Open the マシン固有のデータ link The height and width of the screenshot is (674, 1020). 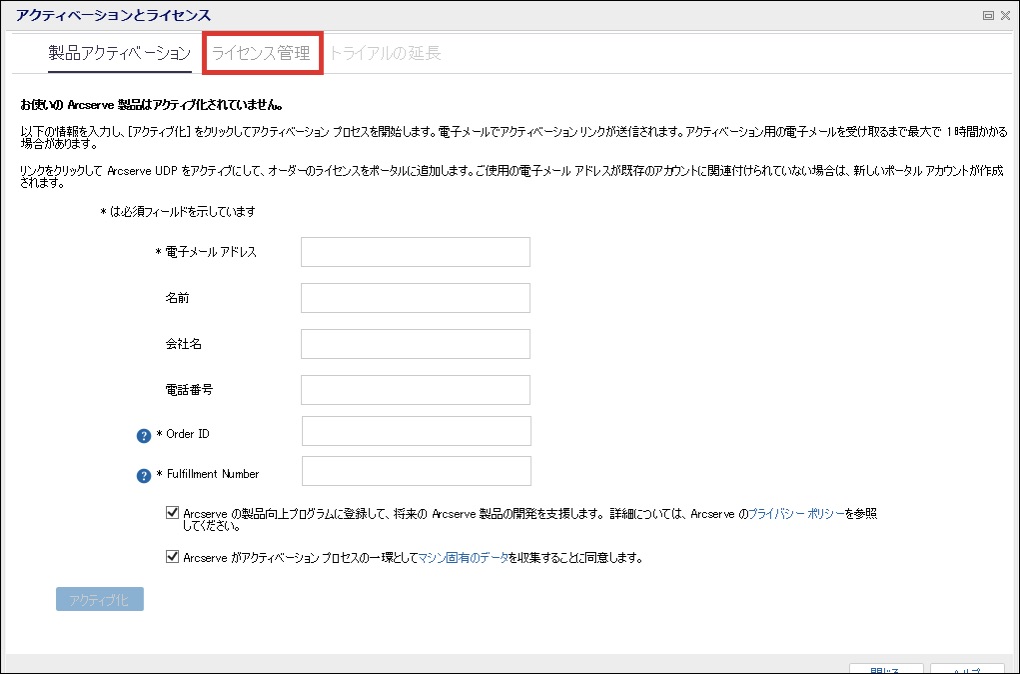(463, 558)
